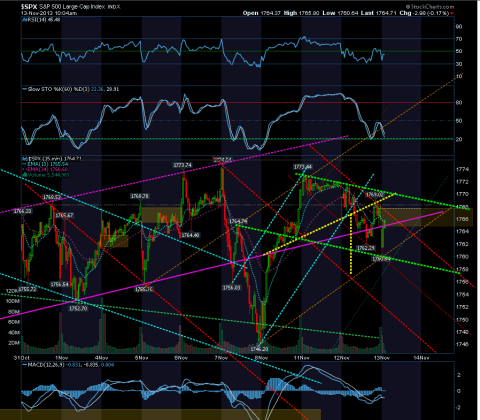Select the 11Nov date on time axis
The width and height of the screenshot is (480, 420).
(x=301, y=358)
